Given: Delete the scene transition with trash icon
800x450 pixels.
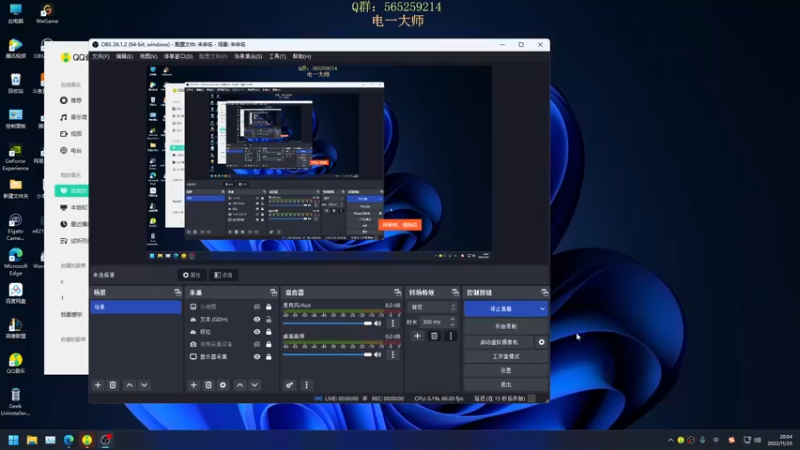Looking at the screenshot, I should [x=434, y=336].
